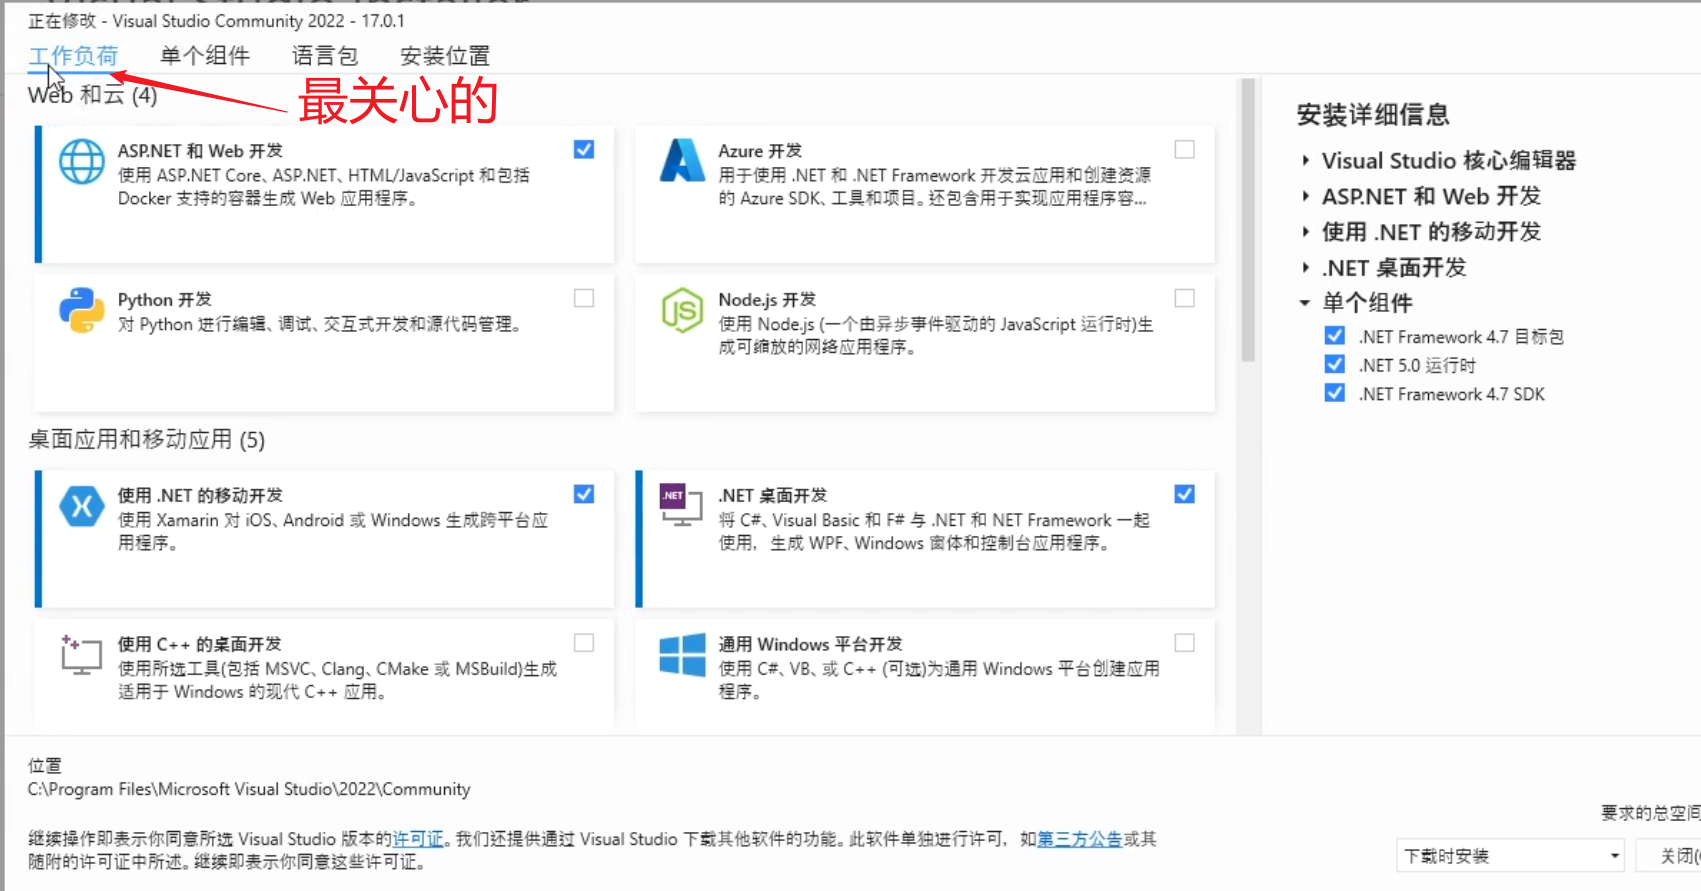Screen dimensions: 1701x891
Task: Enable the Node.js 开发 workload checkbox
Action: (1184, 298)
